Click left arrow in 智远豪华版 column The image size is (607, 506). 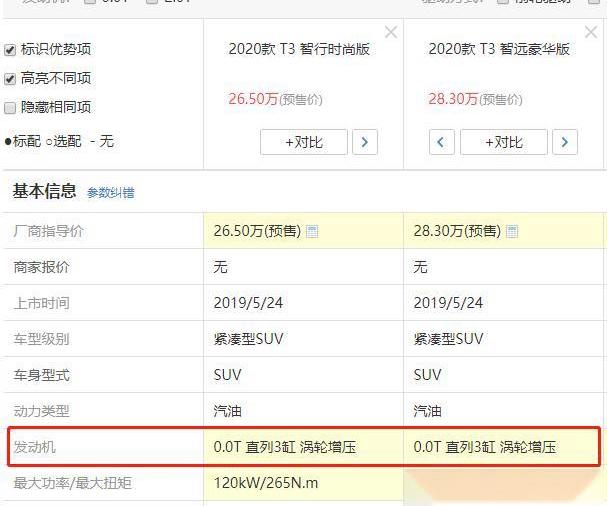[441, 142]
